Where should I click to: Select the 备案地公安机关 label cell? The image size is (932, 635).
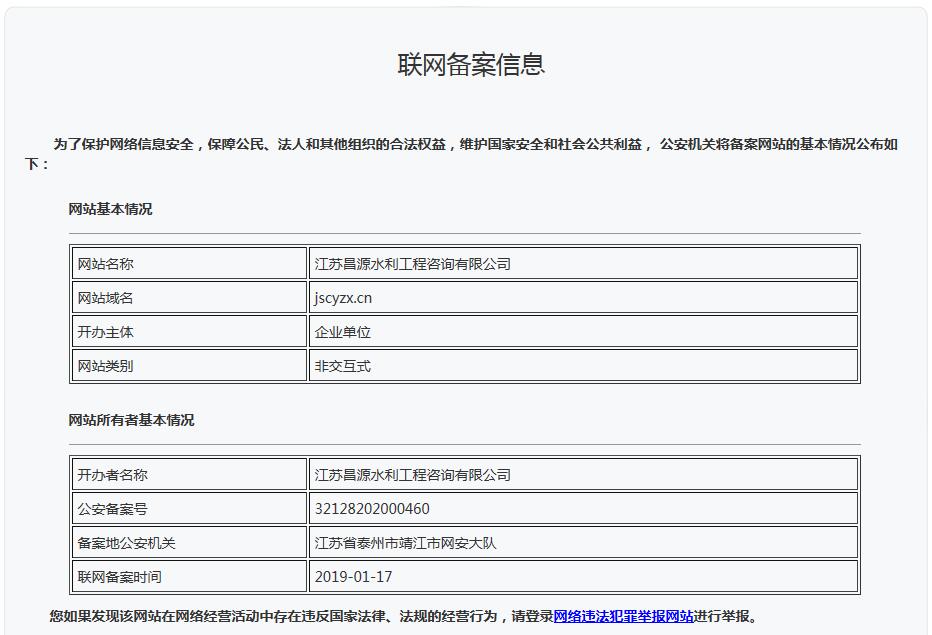tap(126, 543)
